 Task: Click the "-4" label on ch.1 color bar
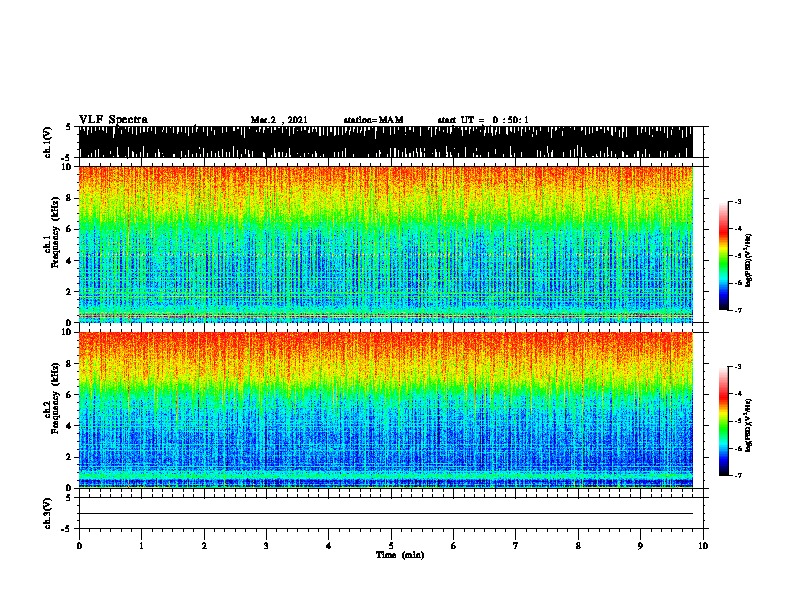click(x=737, y=229)
